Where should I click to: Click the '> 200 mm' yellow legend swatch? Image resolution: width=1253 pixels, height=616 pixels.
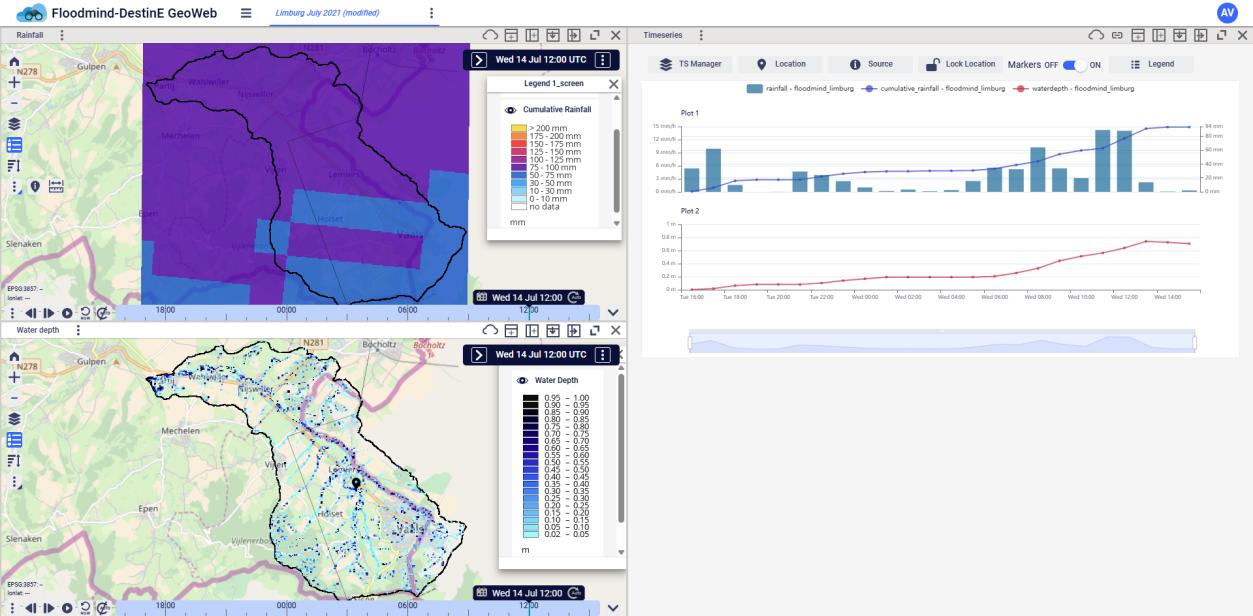518,129
